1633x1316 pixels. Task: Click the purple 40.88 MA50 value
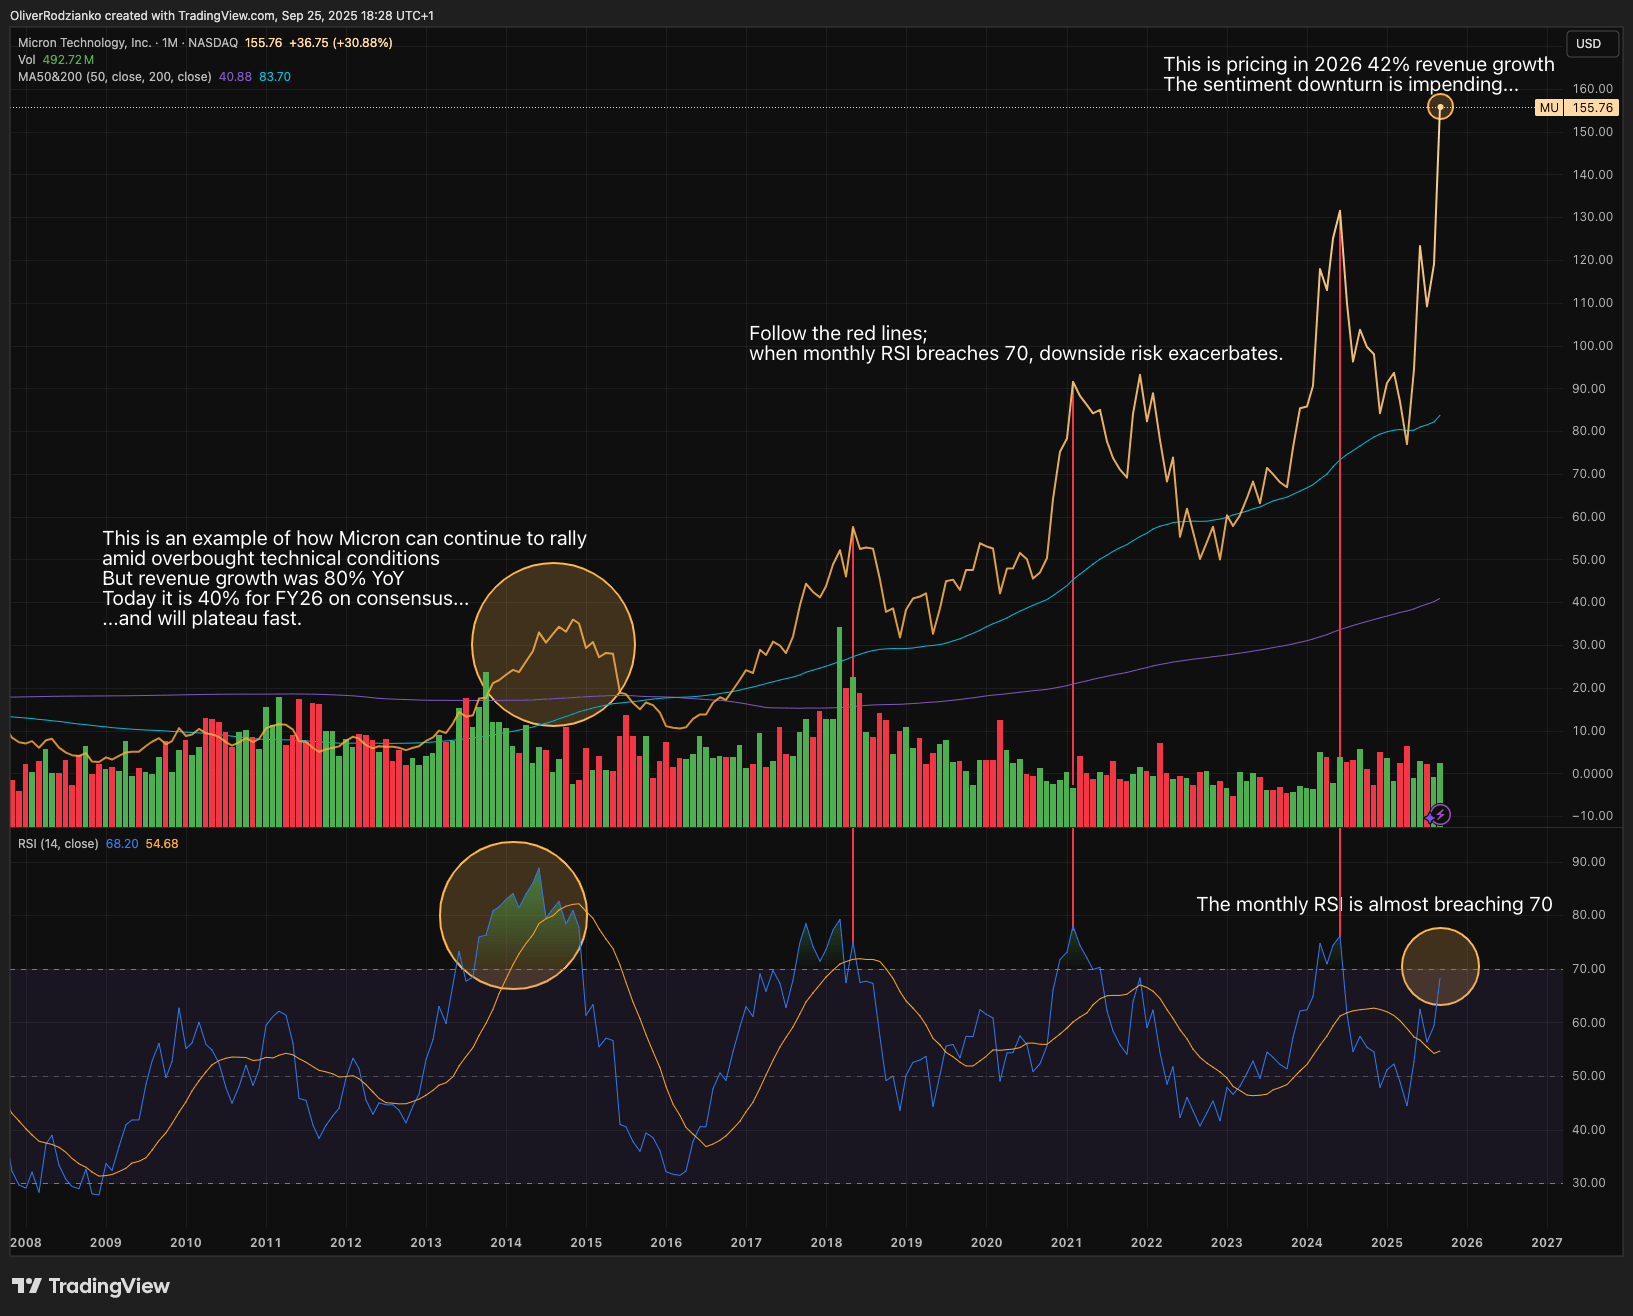(234, 77)
